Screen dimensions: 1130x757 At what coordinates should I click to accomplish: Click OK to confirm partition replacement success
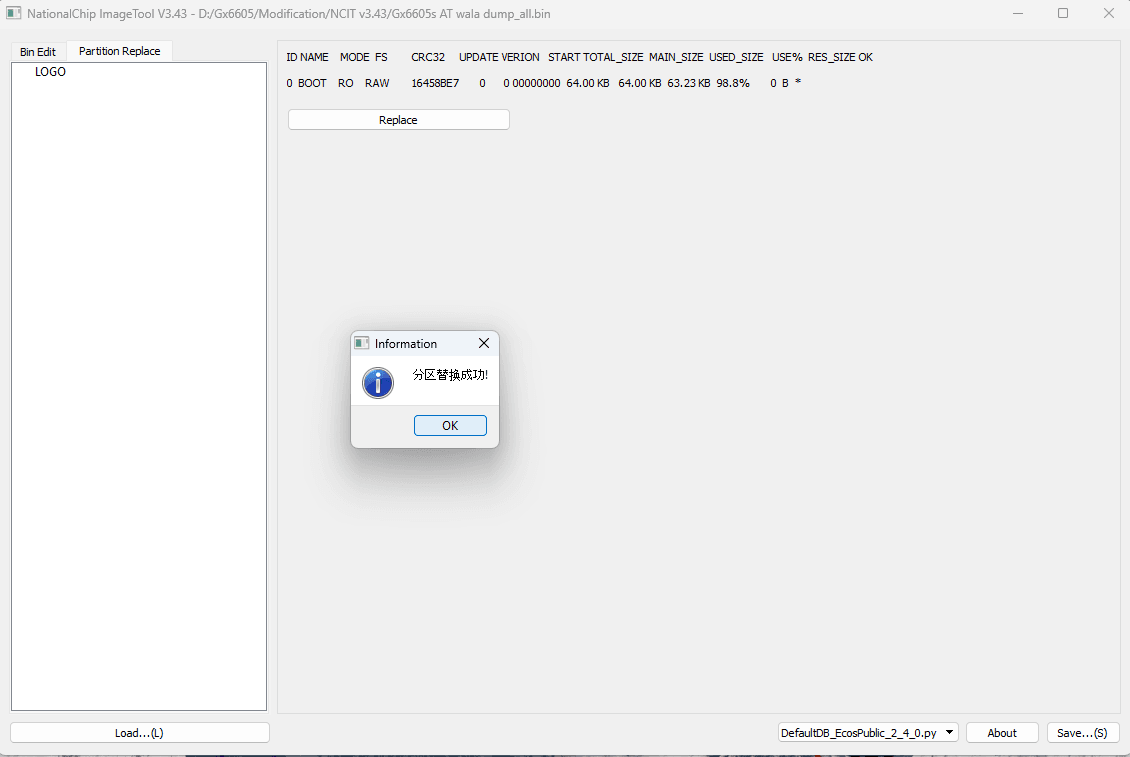450,425
